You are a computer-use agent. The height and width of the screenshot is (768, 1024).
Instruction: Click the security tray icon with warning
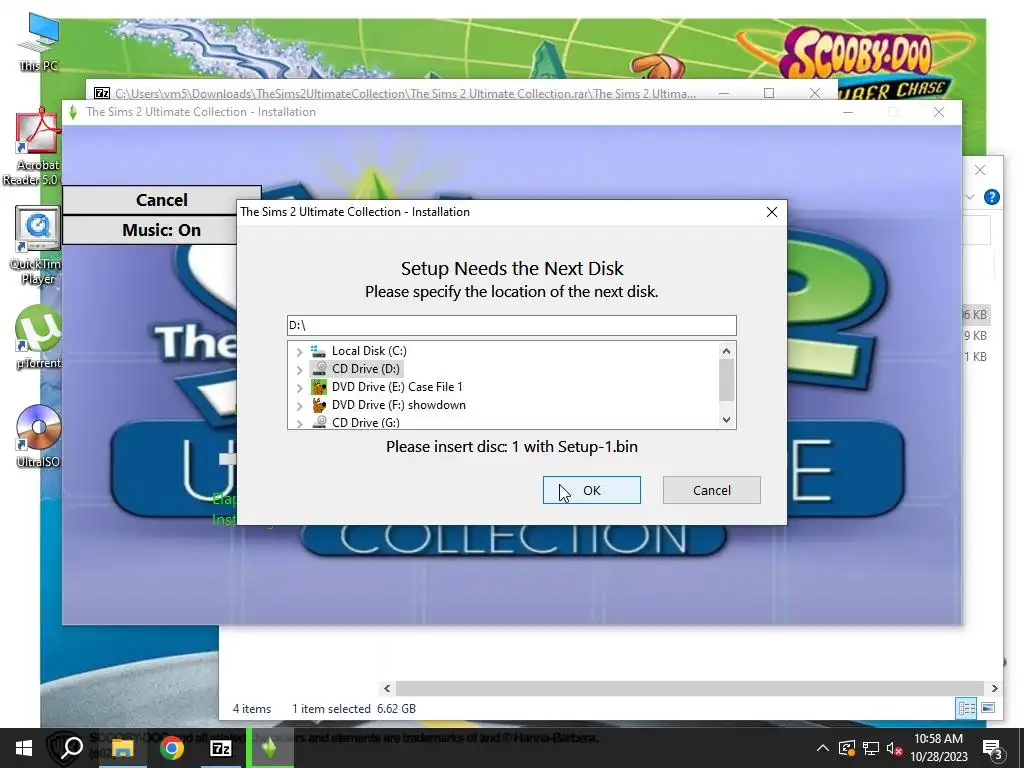(x=846, y=748)
